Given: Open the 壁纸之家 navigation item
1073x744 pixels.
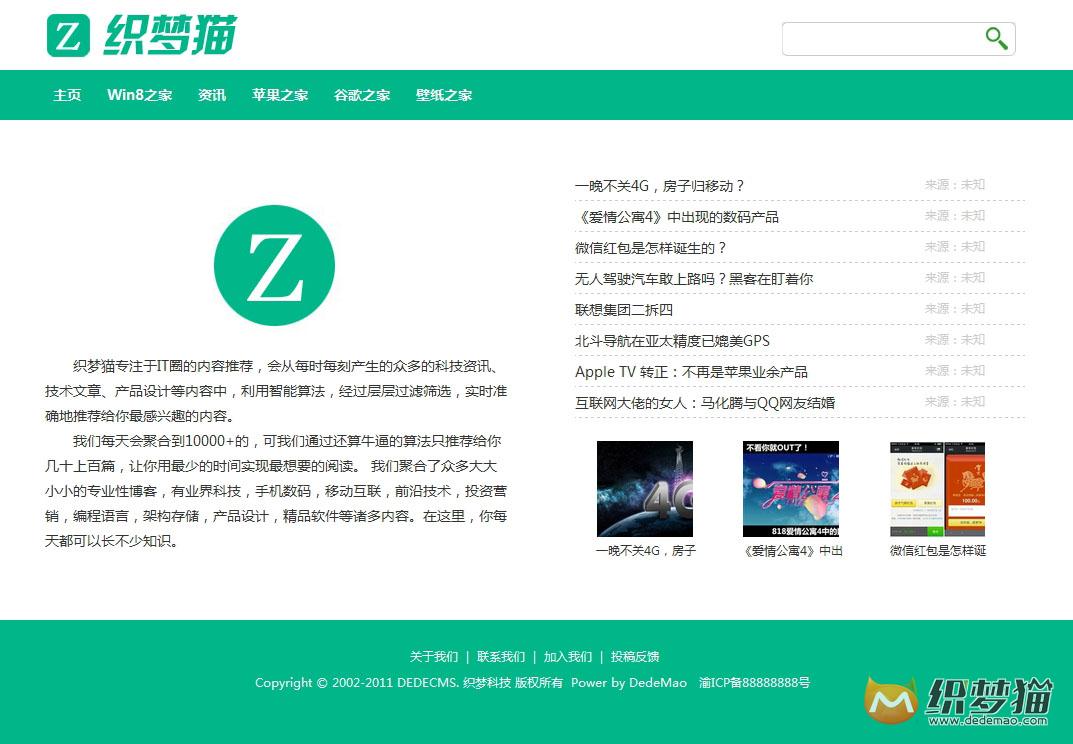Looking at the screenshot, I should point(444,95).
